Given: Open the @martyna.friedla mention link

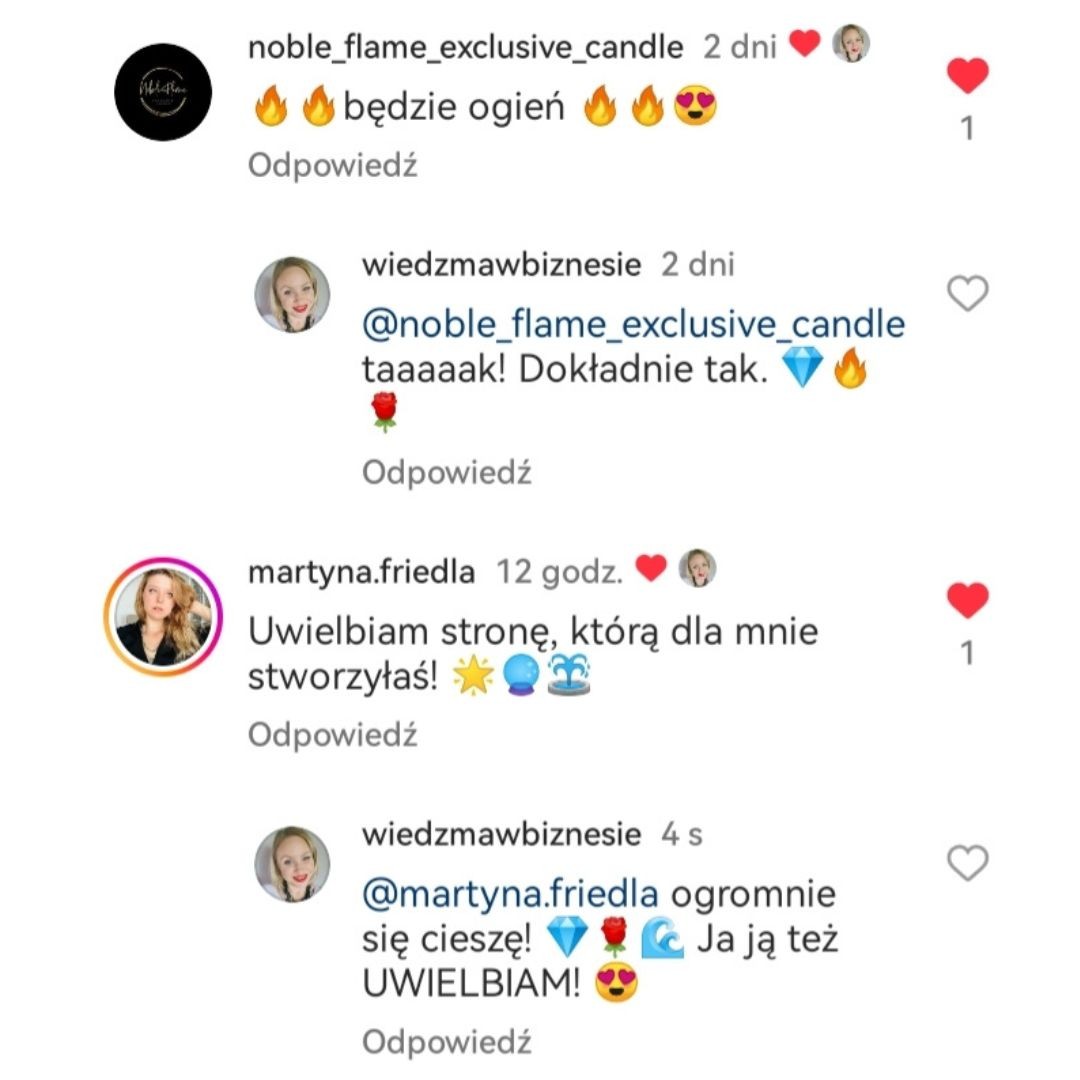Looking at the screenshot, I should (510, 894).
